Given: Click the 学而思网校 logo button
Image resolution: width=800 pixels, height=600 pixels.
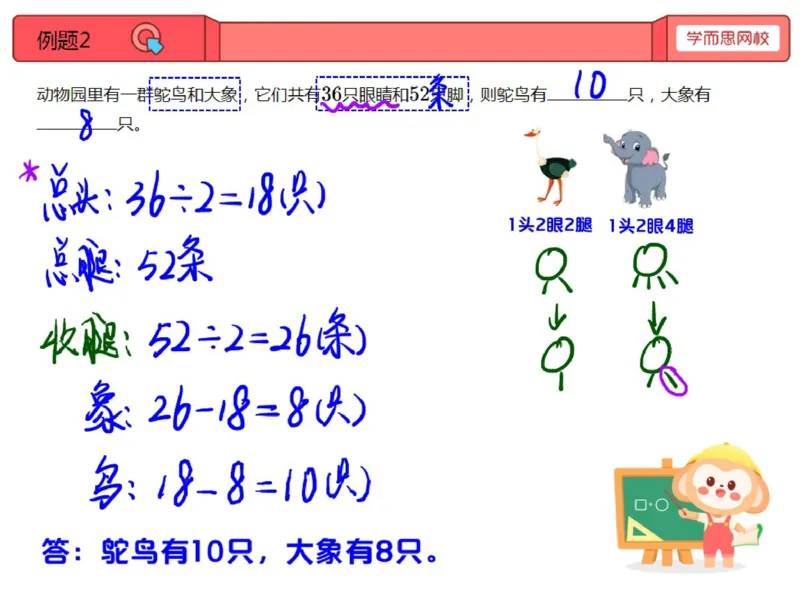Looking at the screenshot, I should pos(728,38).
